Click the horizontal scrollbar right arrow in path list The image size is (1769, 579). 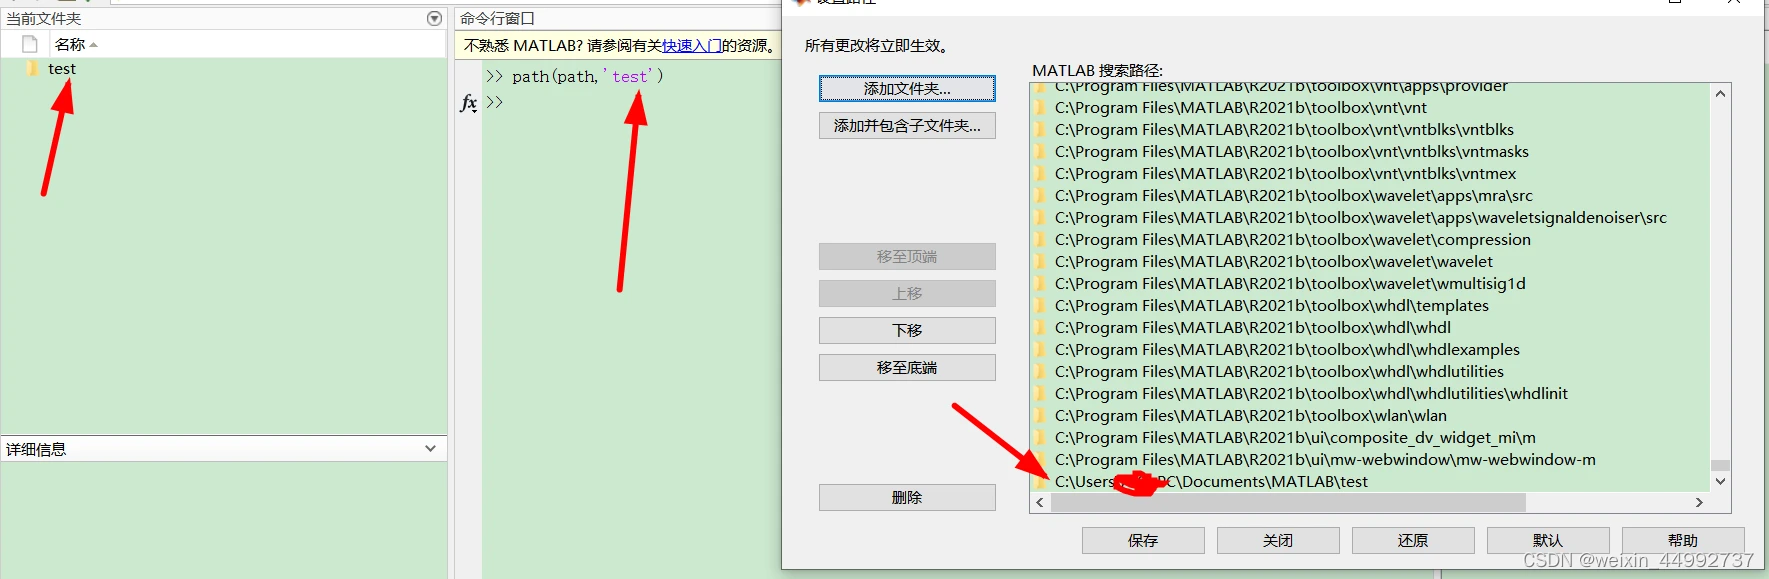[1699, 502]
